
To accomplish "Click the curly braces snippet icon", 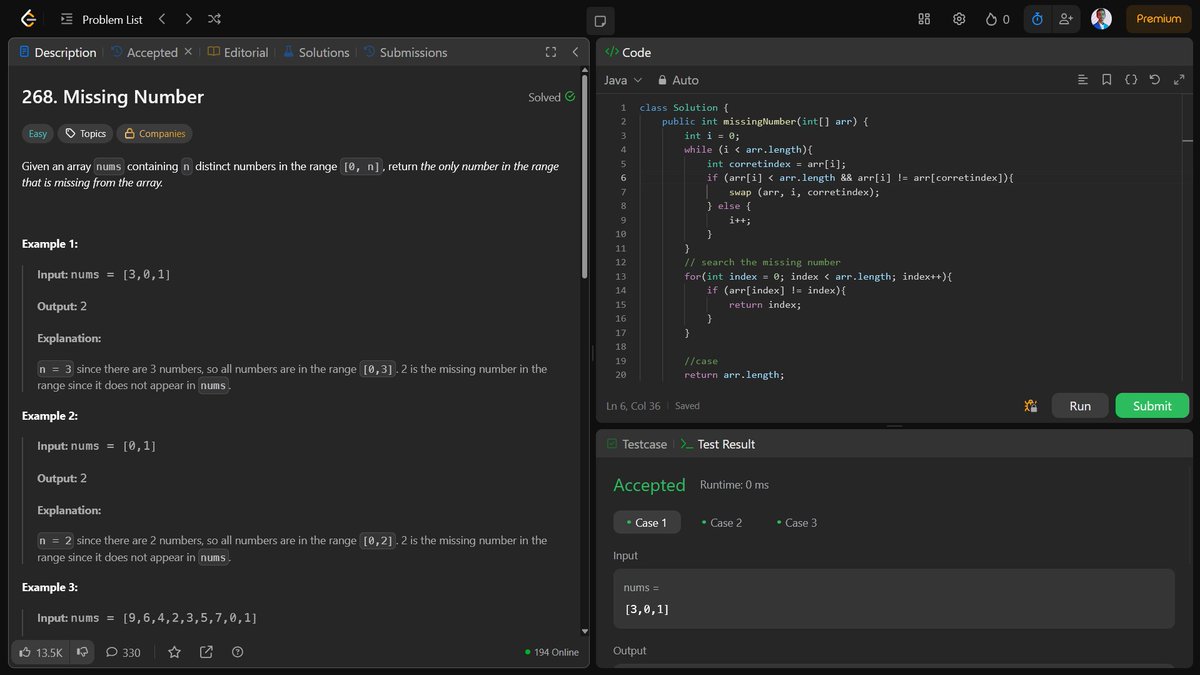I will [1131, 80].
